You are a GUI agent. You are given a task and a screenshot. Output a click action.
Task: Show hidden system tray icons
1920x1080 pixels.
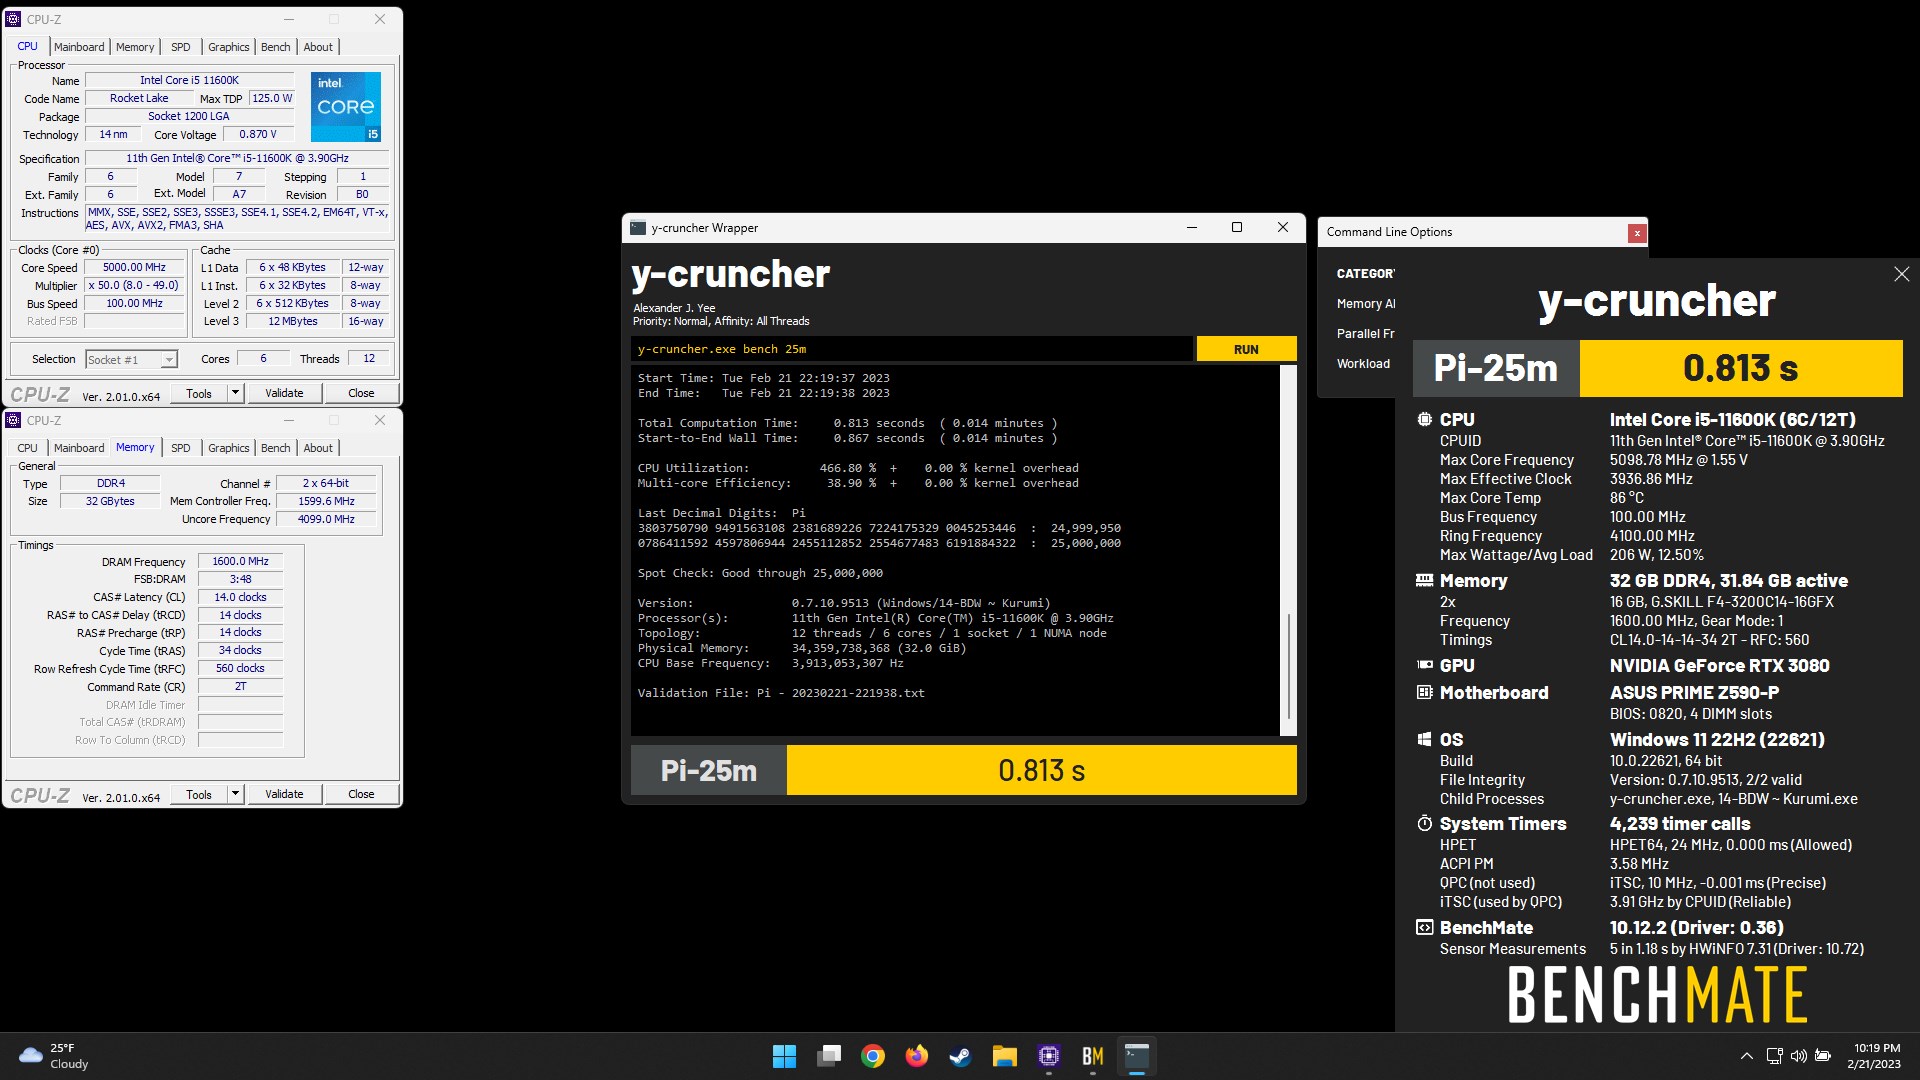[x=1746, y=1056]
